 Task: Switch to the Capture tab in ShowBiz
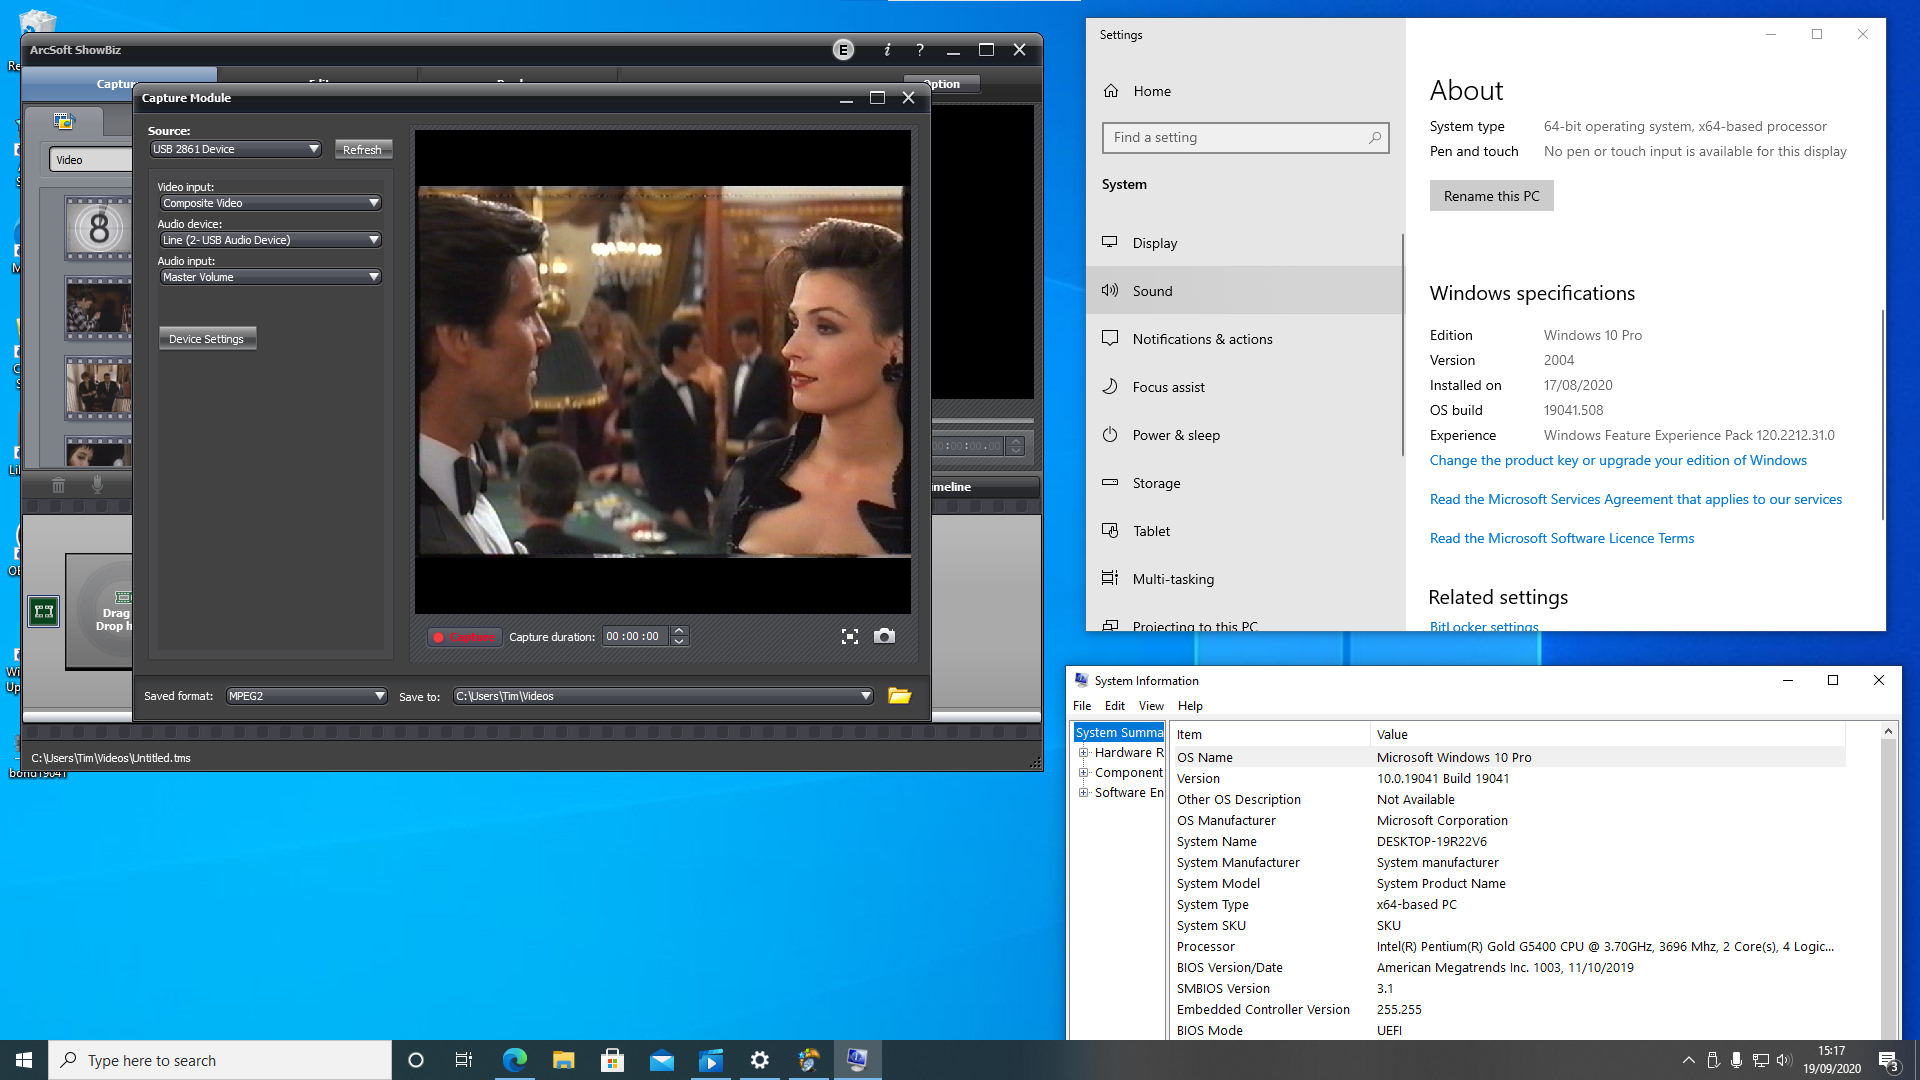(118, 84)
